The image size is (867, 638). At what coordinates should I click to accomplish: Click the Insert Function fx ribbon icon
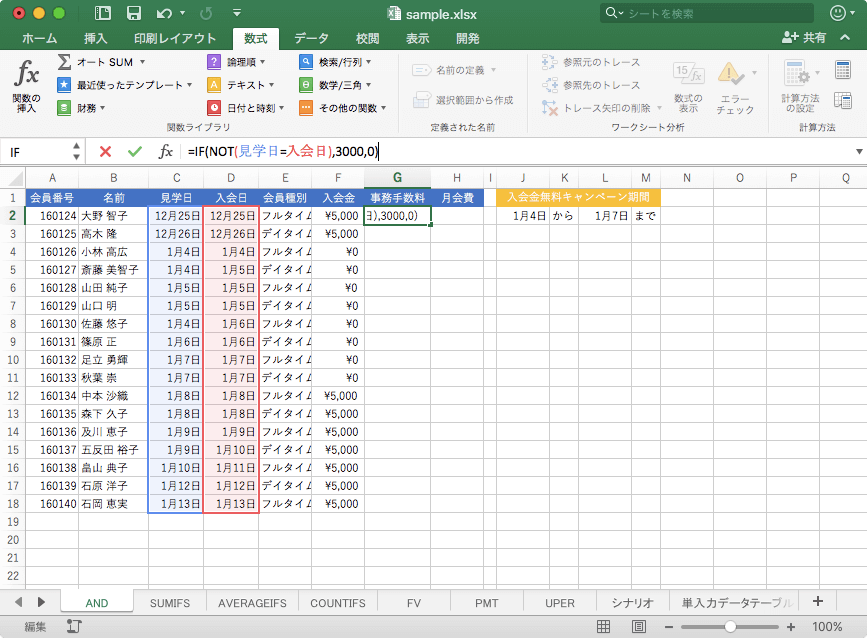coord(27,74)
